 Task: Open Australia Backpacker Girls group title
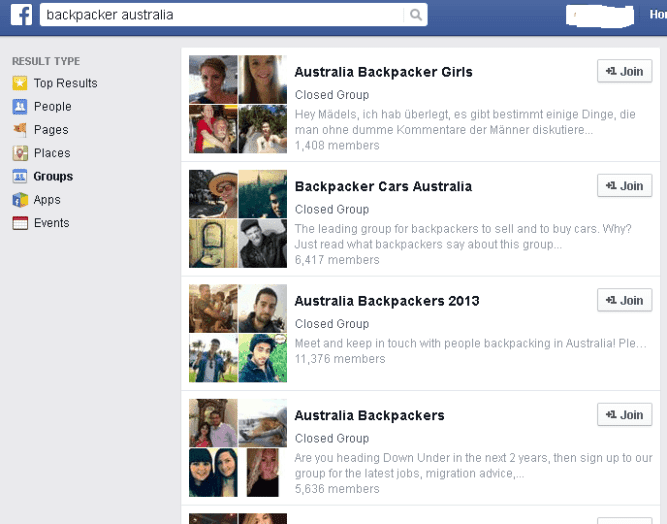(383, 72)
